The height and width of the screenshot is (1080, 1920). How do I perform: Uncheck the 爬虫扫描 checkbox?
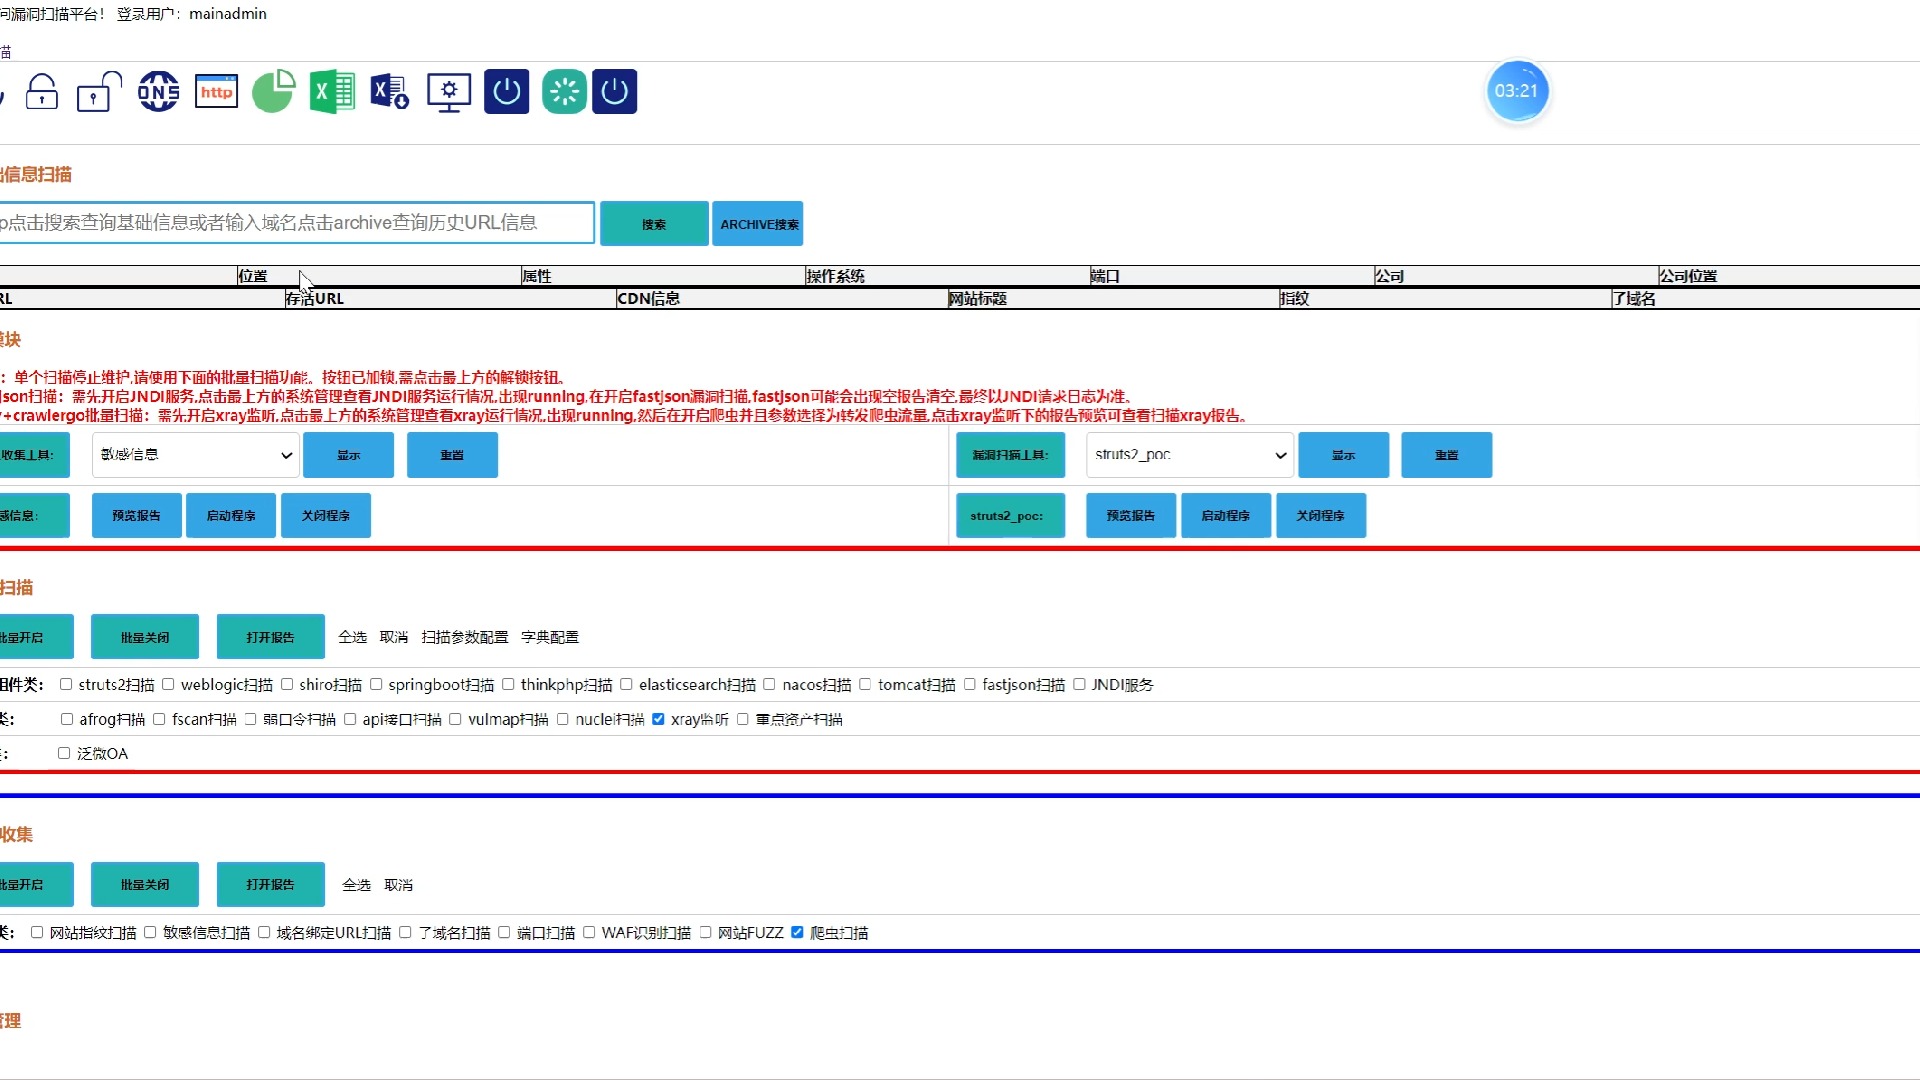click(x=797, y=933)
